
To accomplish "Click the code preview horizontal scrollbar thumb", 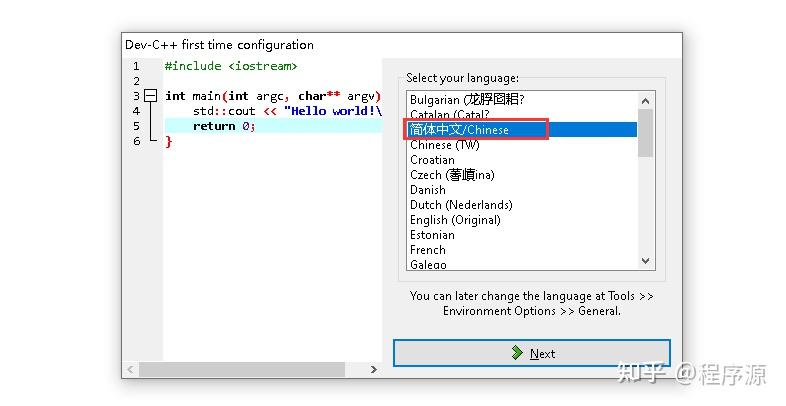I will 242,370.
